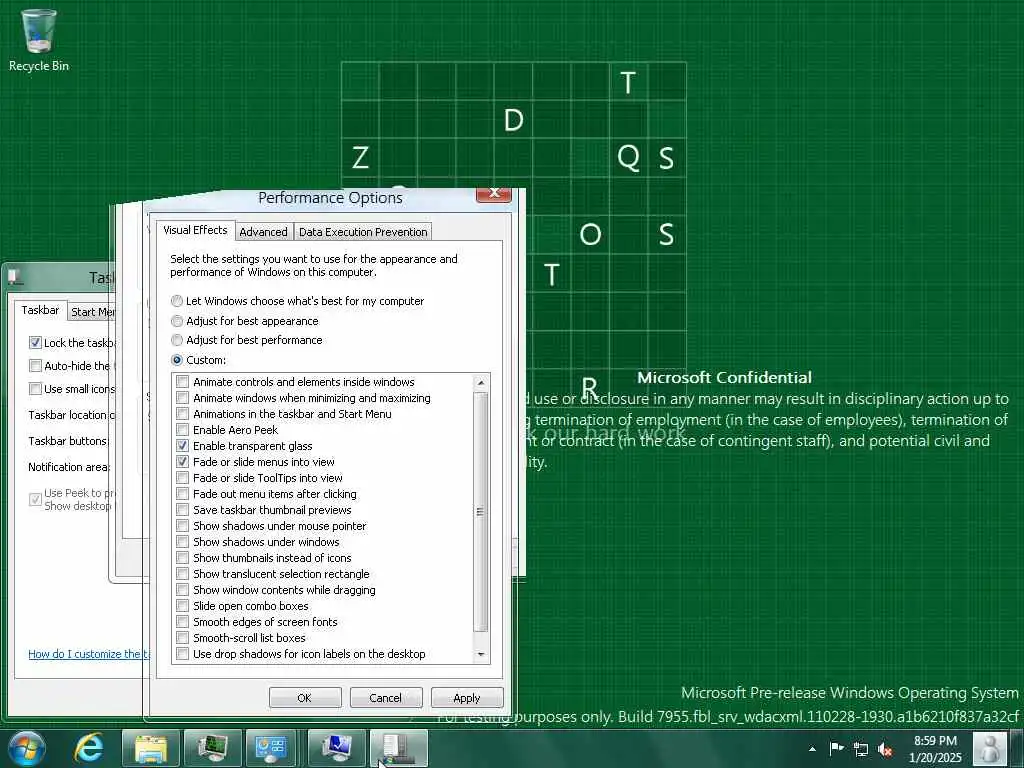Image resolution: width=1024 pixels, height=768 pixels.
Task: Click the list scrollbar down arrow
Action: (481, 654)
